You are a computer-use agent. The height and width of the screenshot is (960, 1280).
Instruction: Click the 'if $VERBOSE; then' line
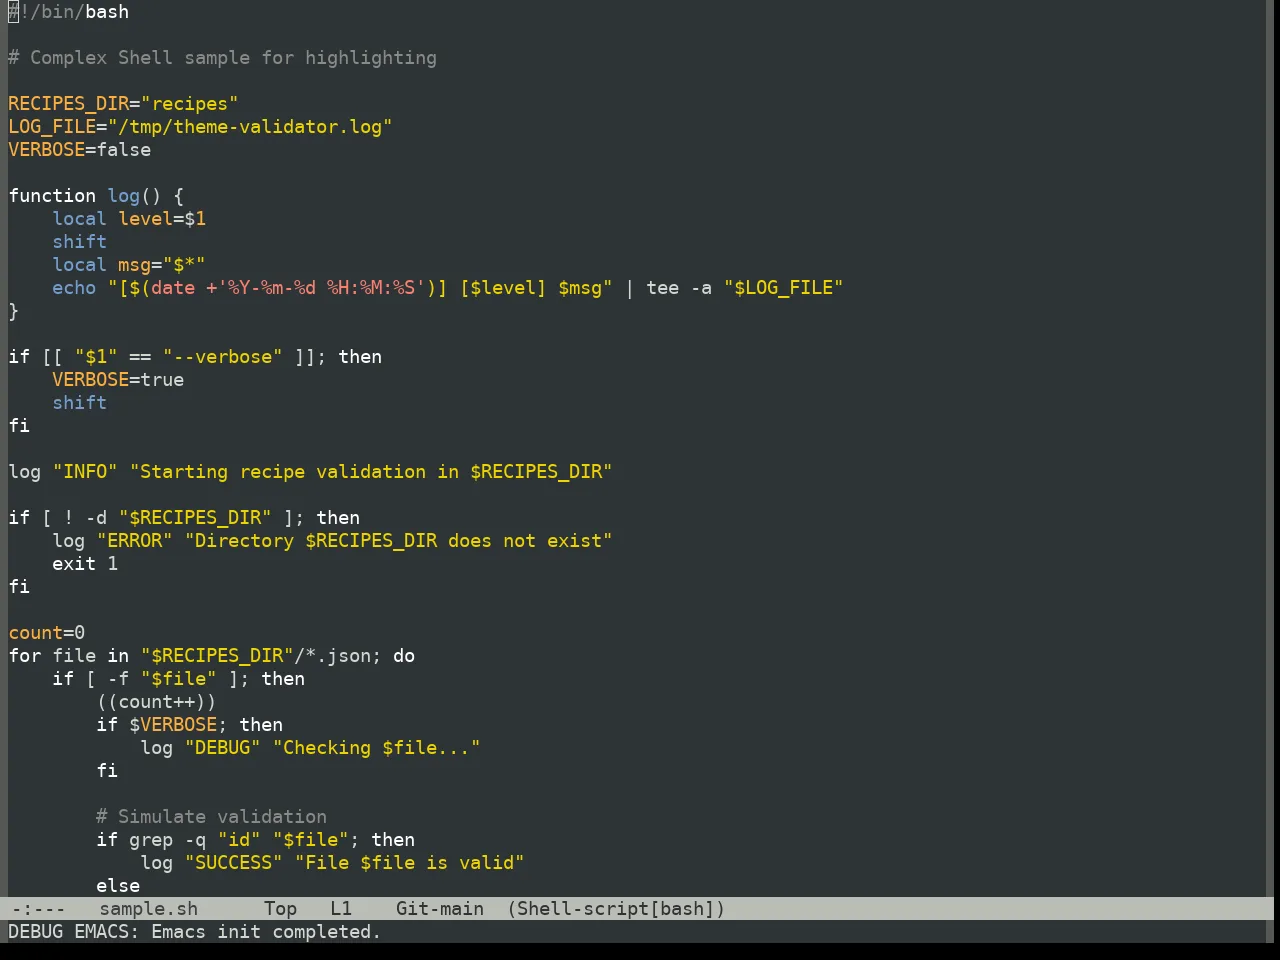tap(189, 725)
